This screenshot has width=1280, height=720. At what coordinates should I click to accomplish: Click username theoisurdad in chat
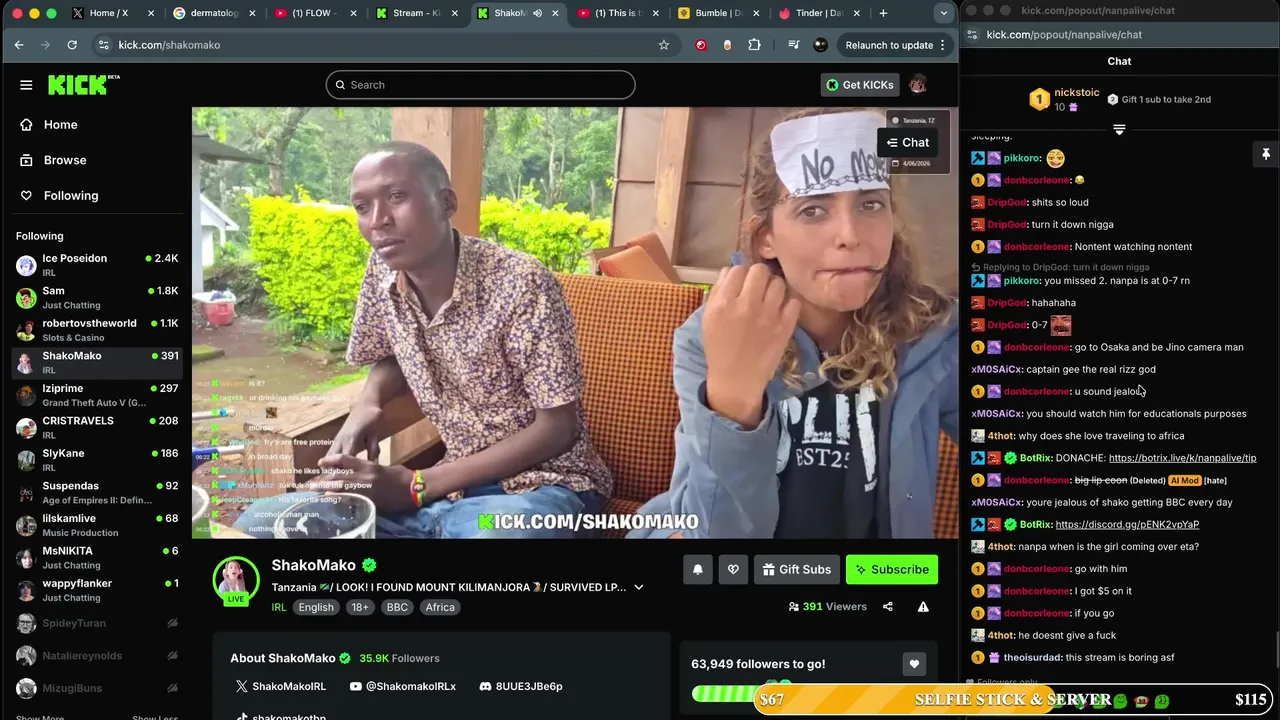point(1032,657)
